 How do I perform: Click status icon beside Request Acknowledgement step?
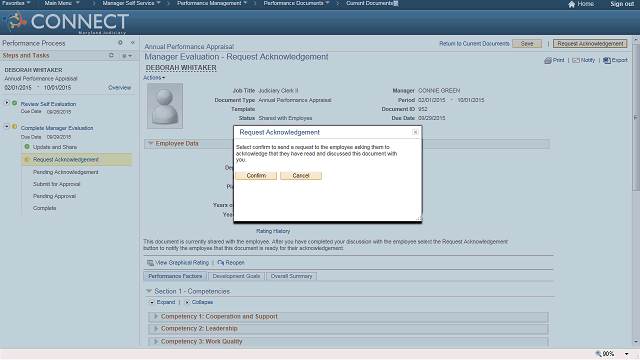[27, 159]
